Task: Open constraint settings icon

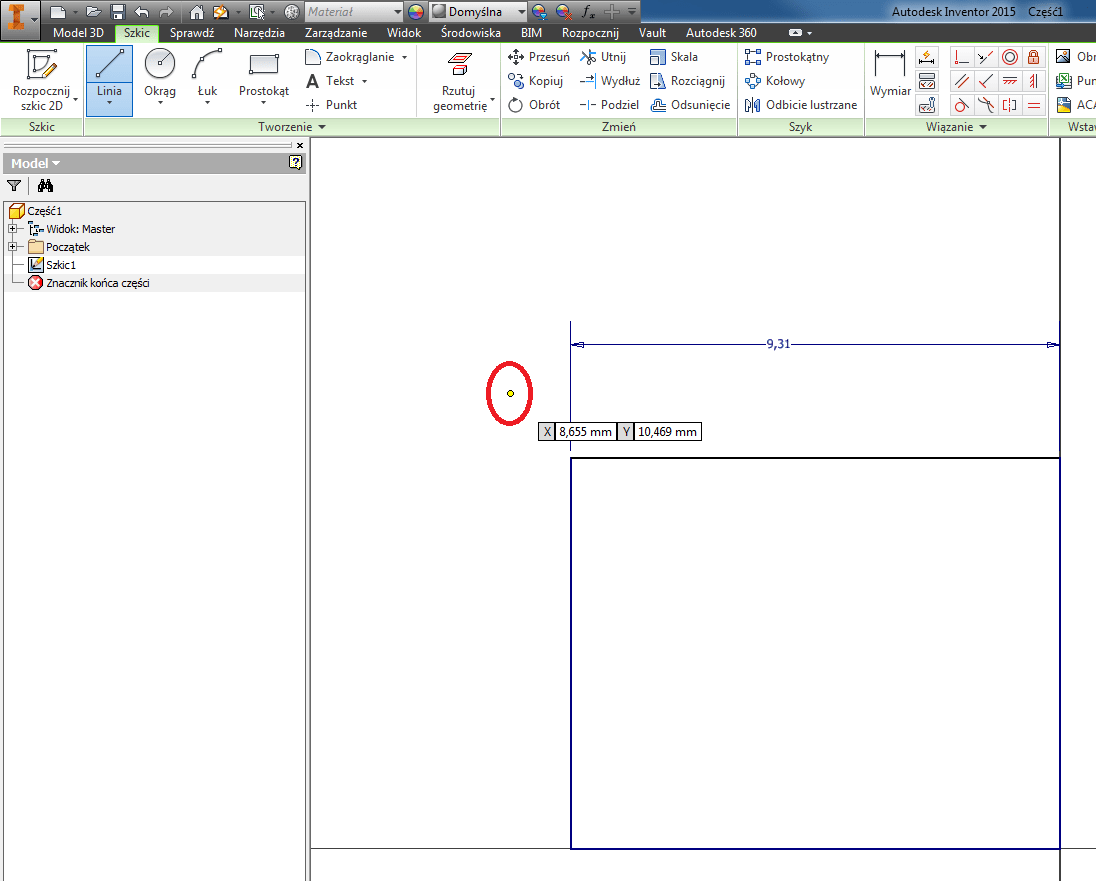Action: pos(927,105)
